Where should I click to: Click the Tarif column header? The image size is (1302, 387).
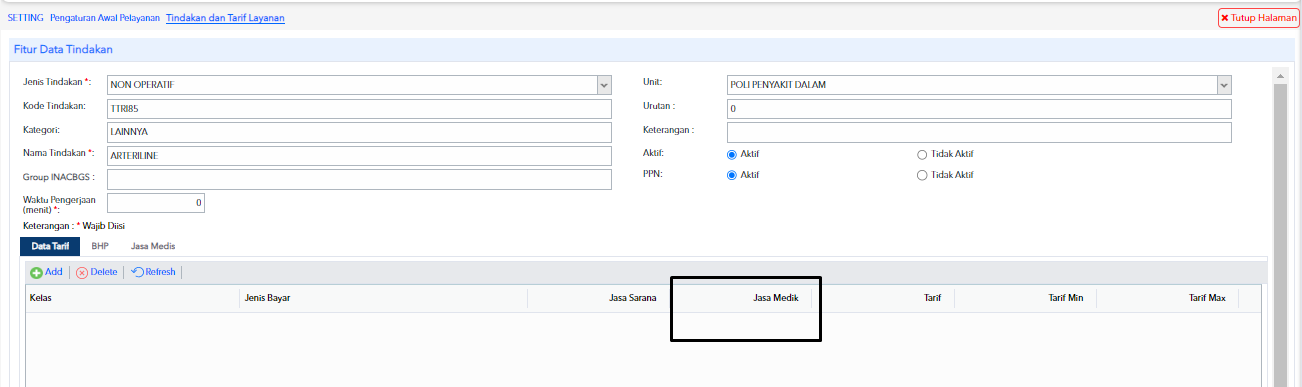click(884, 298)
